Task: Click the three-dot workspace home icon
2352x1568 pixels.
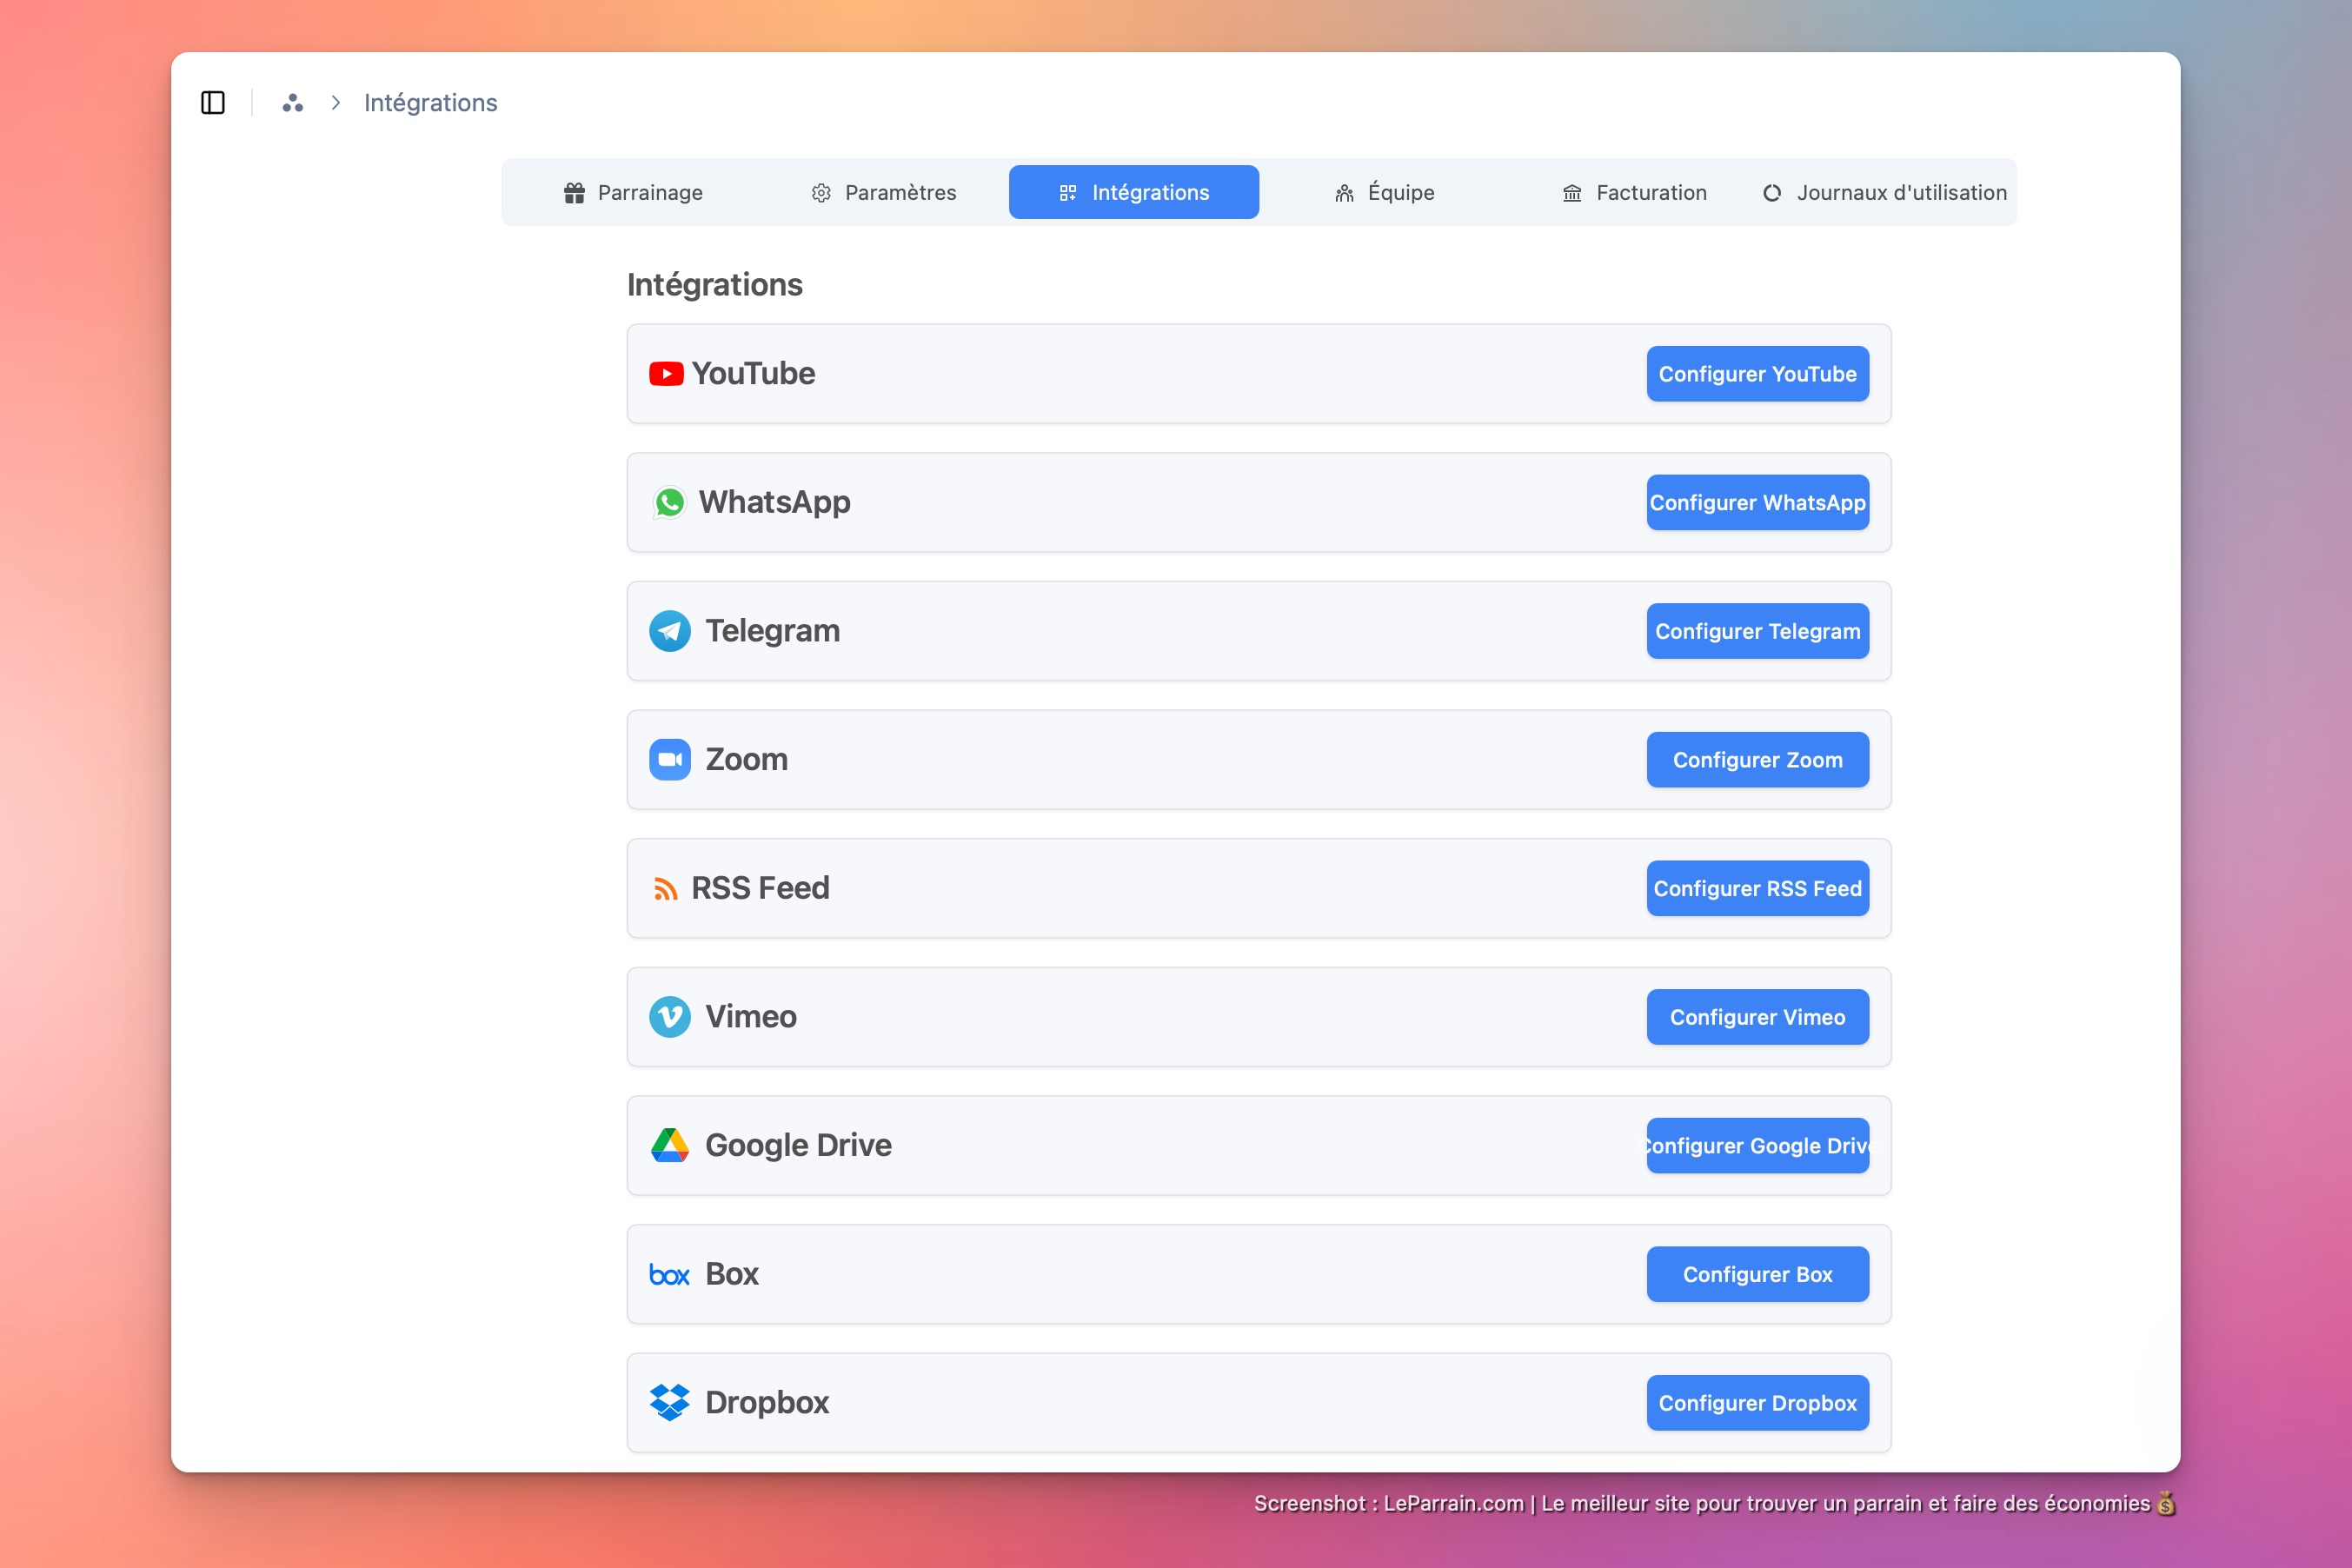Action: click(292, 102)
